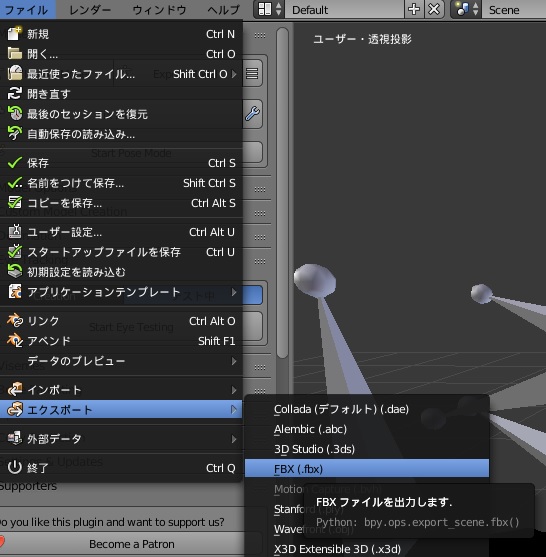Click the wrench icon button in panel
The image size is (546, 557).
coord(253,114)
